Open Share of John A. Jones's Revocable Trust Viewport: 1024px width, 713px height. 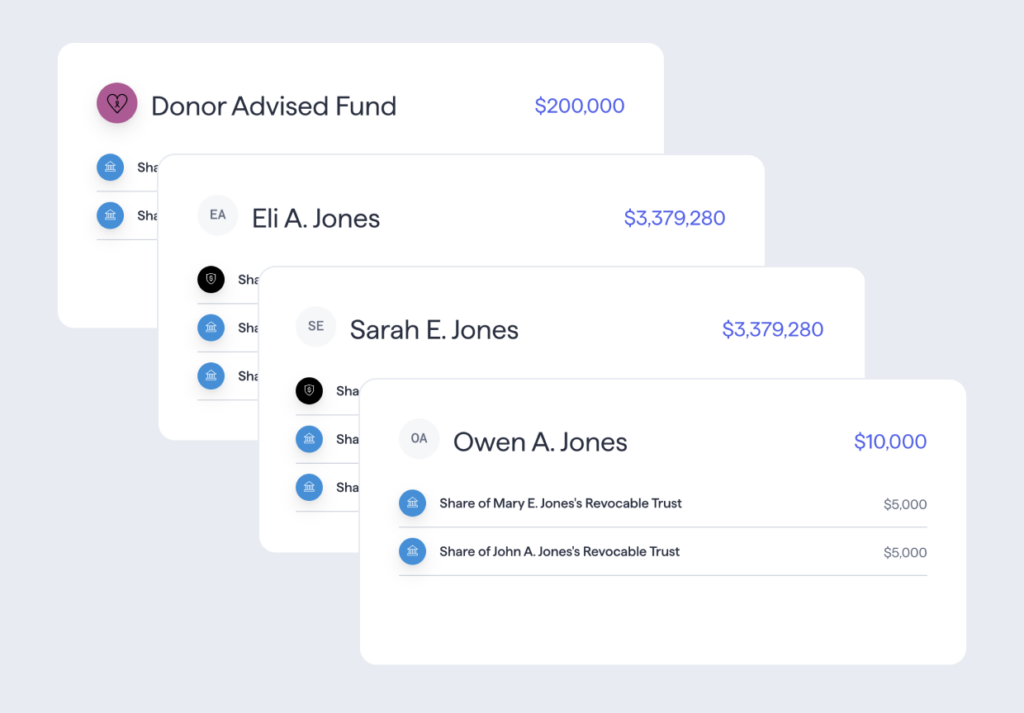click(663, 552)
